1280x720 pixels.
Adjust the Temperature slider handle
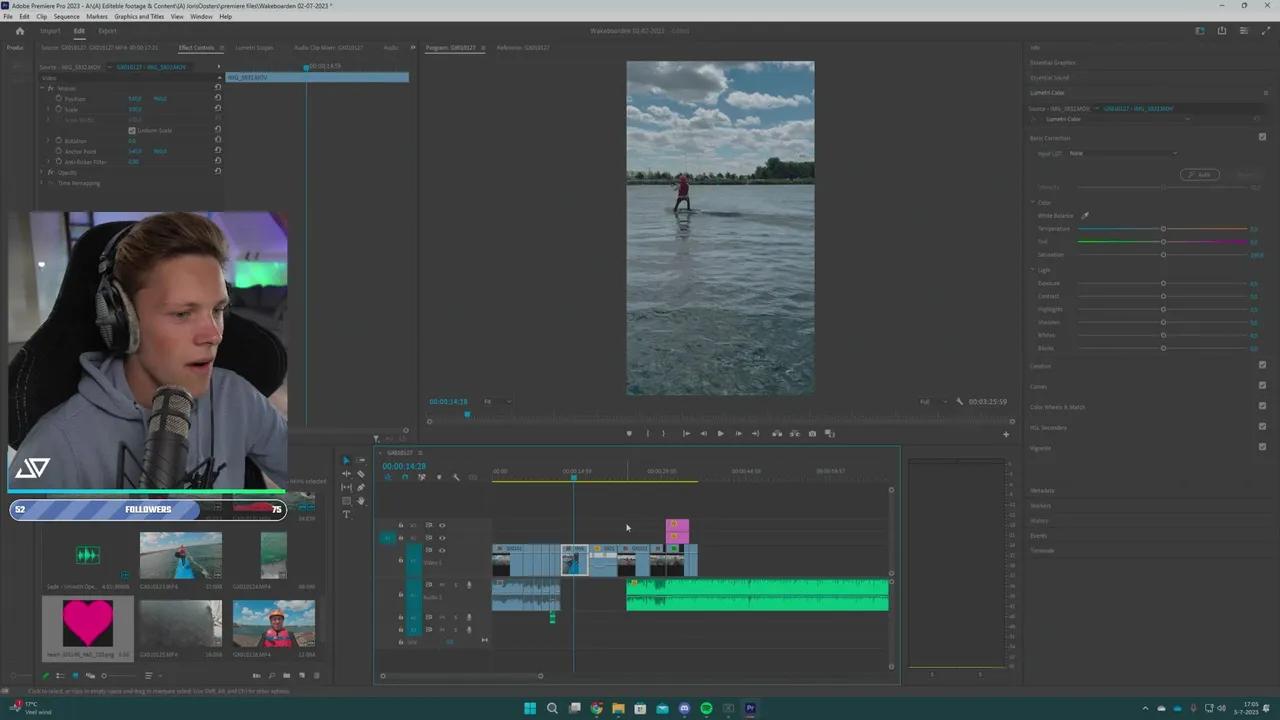point(1163,229)
